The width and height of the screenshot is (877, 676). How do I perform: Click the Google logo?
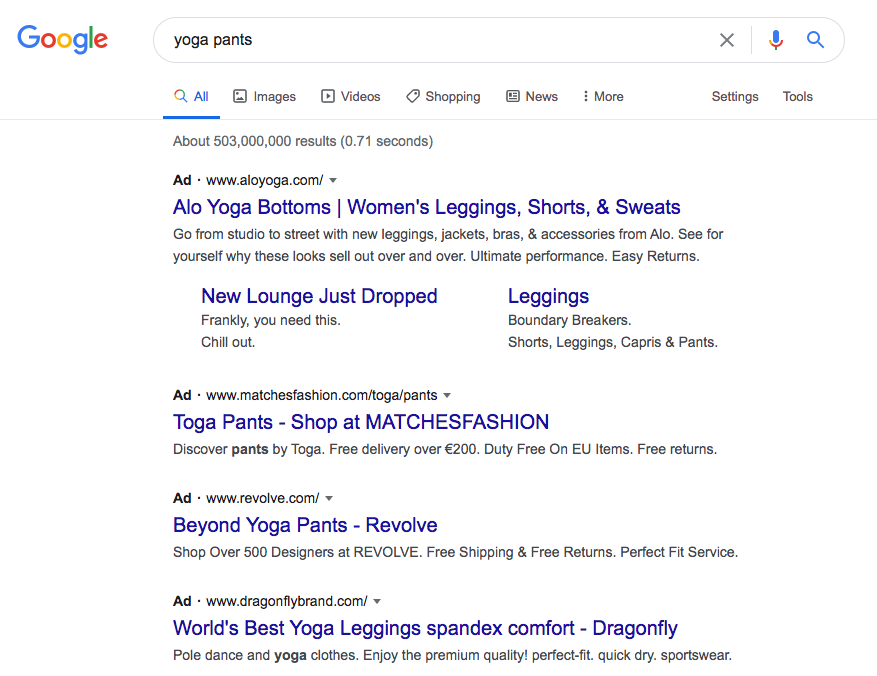tap(62, 39)
